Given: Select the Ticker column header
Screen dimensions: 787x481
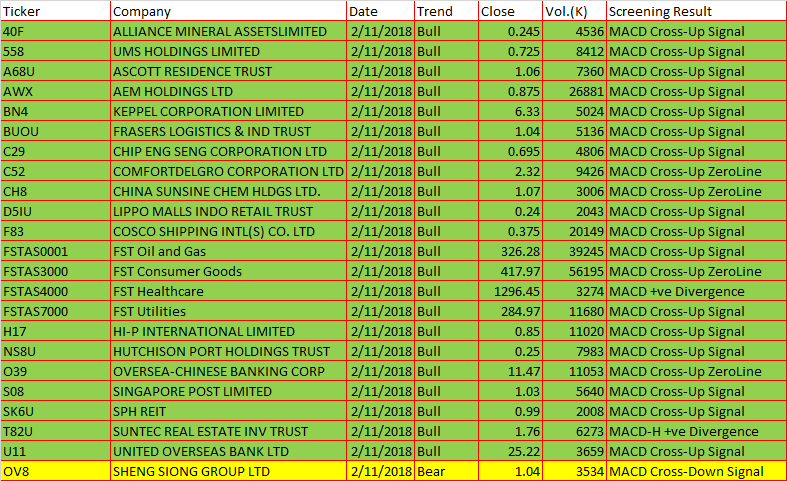Looking at the screenshot, I should click(x=55, y=11).
